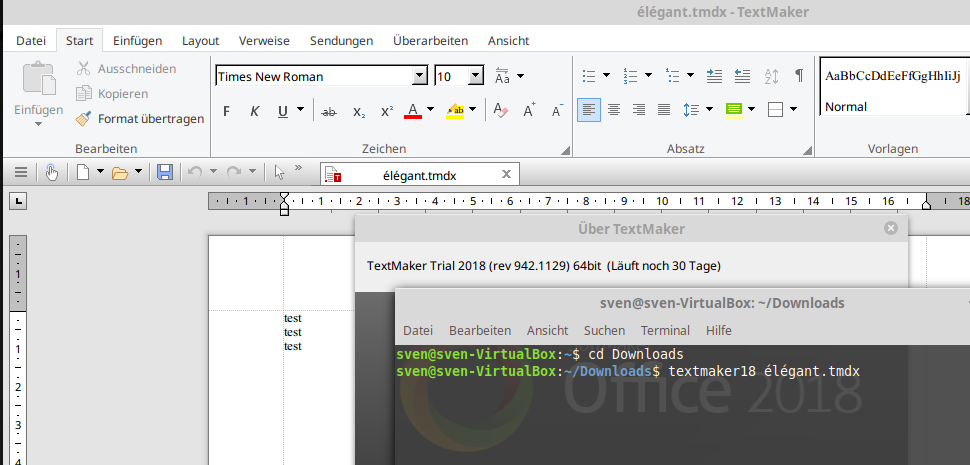Click open folder icon
This screenshot has width=970, height=465.
(120, 173)
